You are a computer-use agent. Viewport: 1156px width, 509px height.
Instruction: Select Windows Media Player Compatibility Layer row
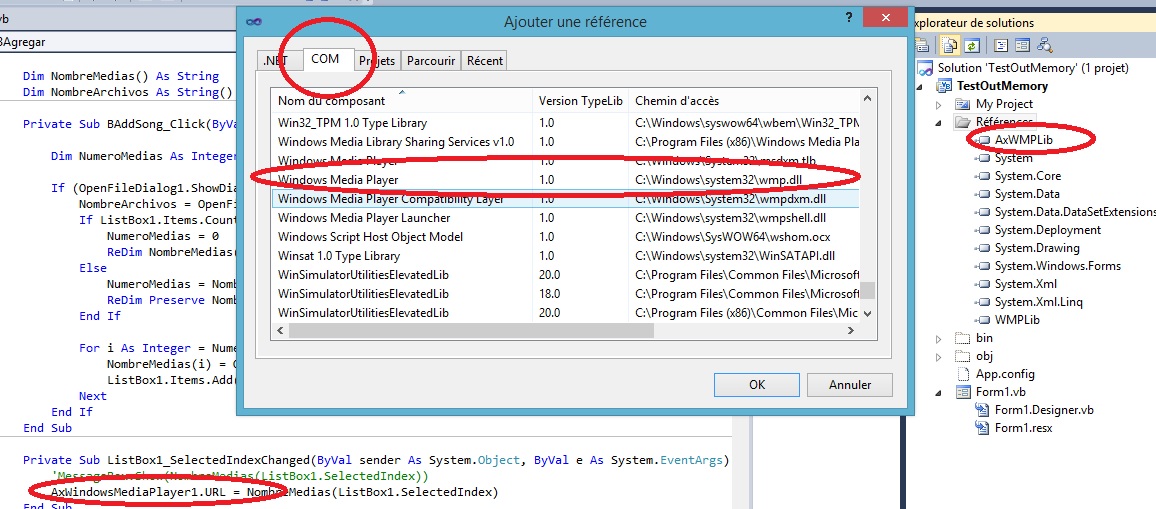tap(565, 198)
